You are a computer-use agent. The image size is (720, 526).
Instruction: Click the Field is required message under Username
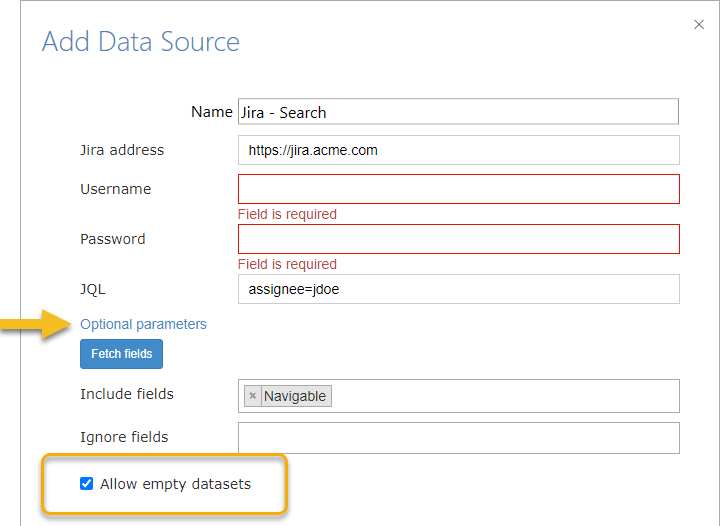pyautogui.click(x=287, y=214)
